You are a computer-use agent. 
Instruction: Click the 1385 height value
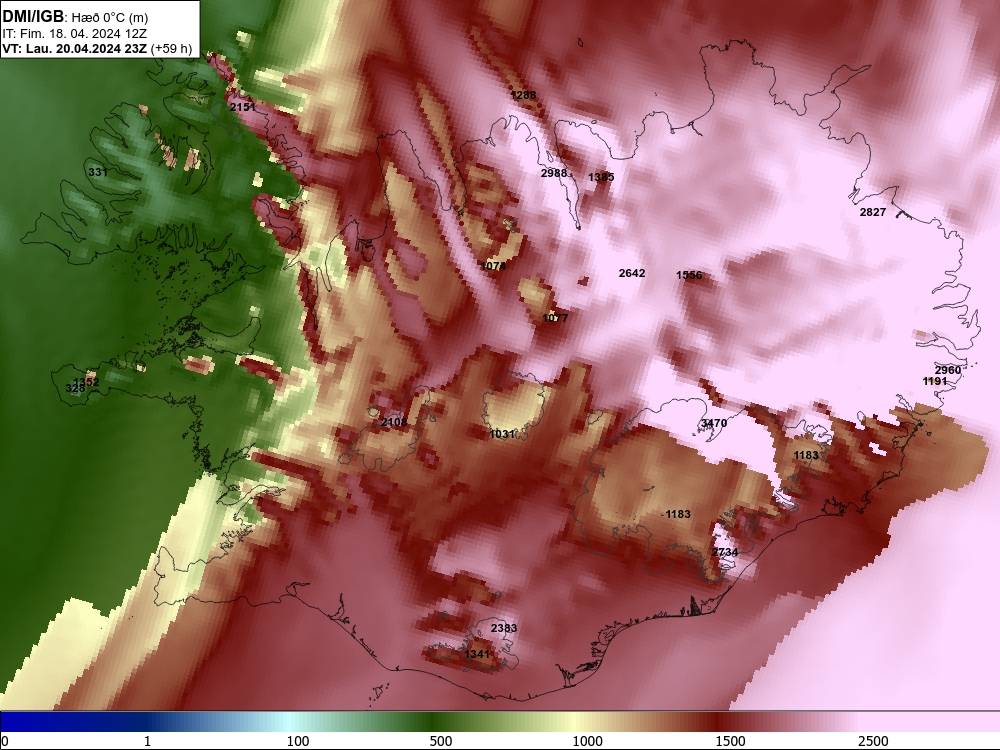click(x=601, y=177)
